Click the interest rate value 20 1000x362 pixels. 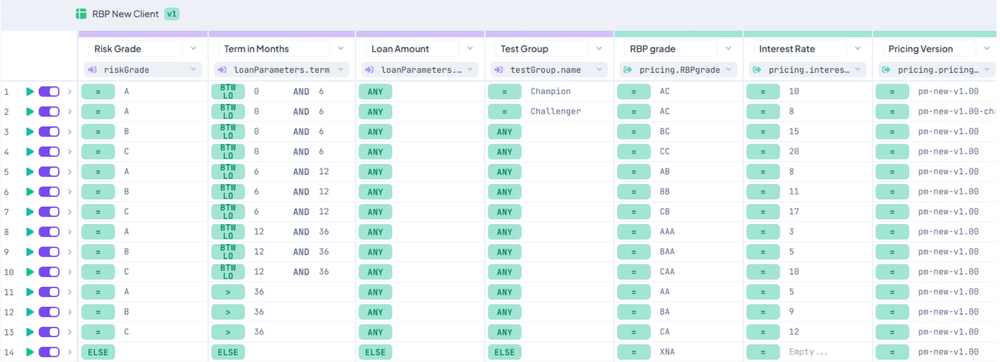pos(794,152)
